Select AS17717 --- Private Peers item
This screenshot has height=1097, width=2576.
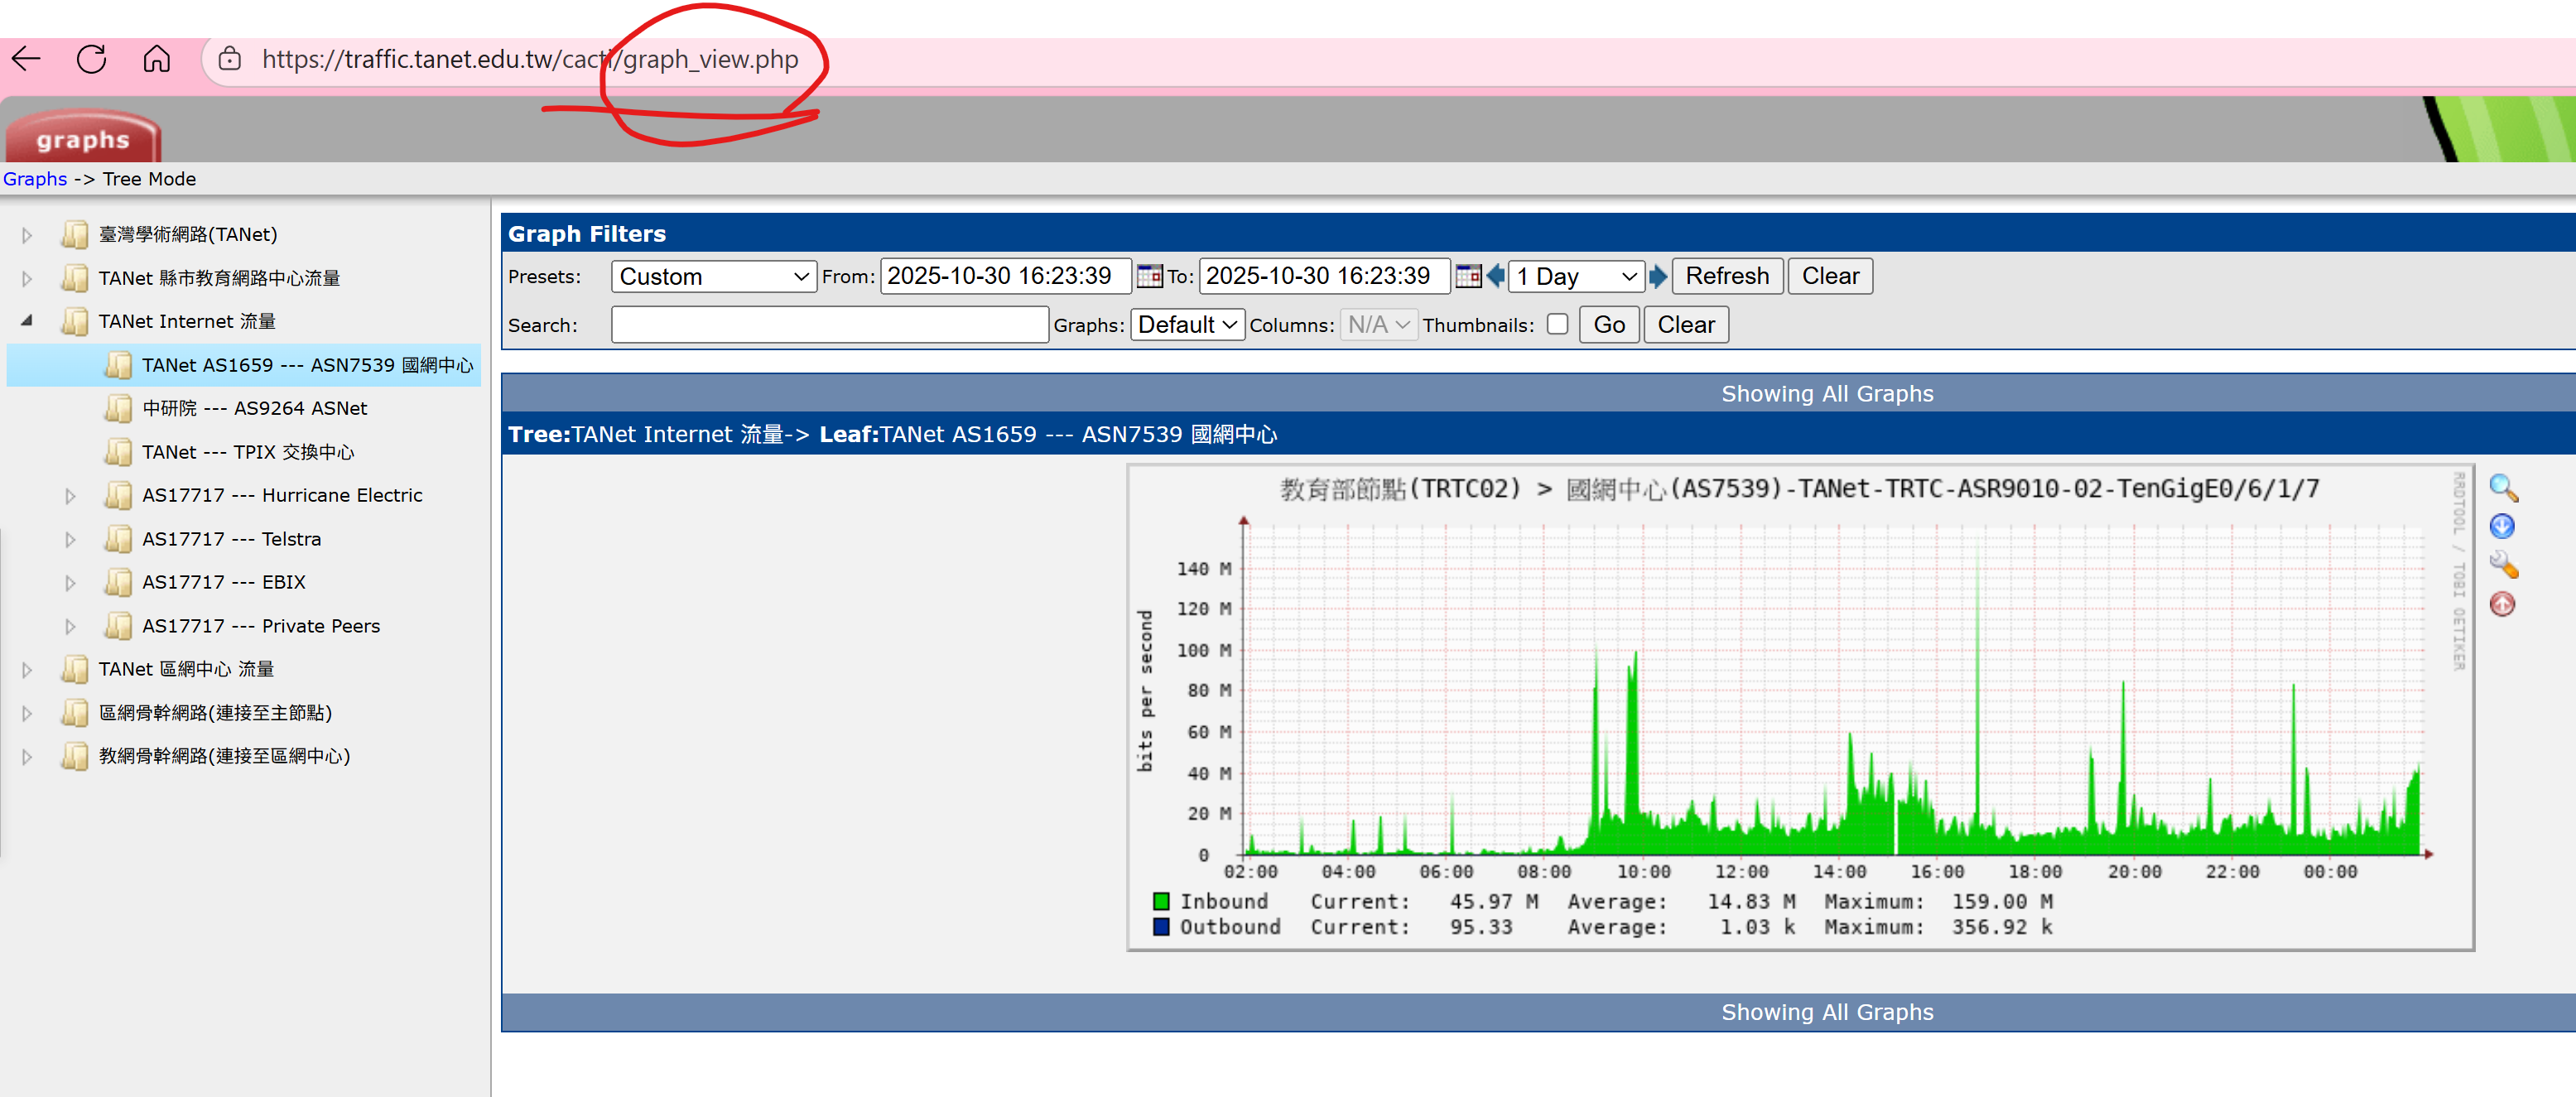[260, 626]
